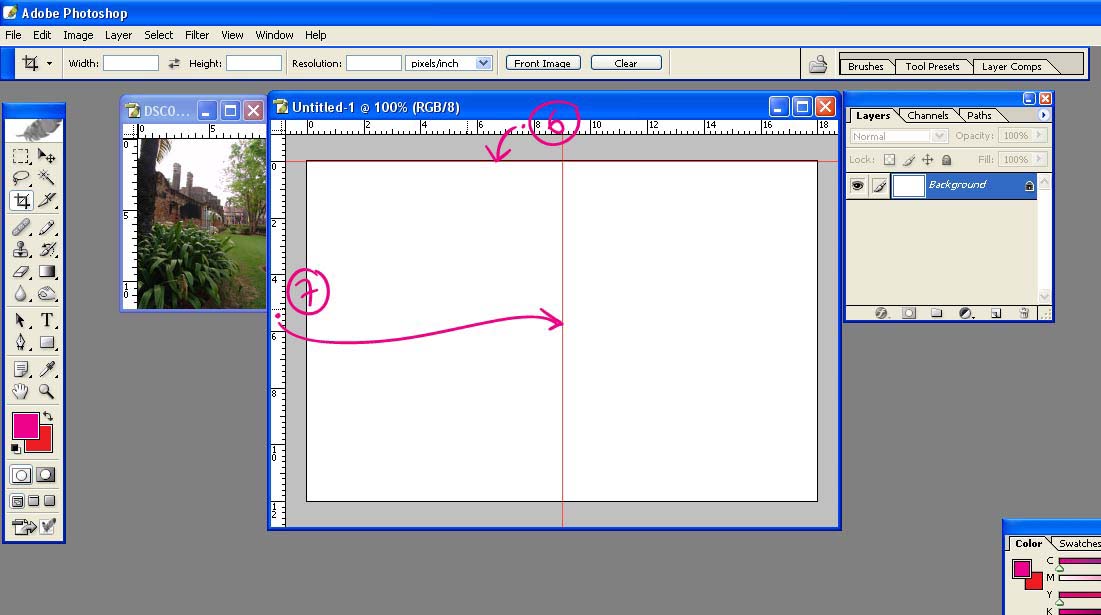Screen dimensions: 1101x615
Task: Open the Crop tool preset picker arrow
Action: pos(49,63)
